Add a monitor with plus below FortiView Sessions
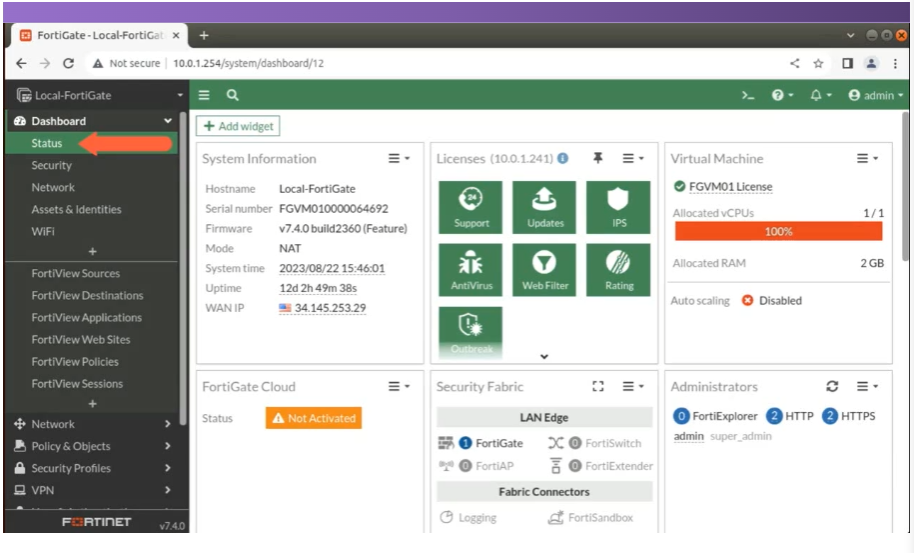The image size is (914, 553). click(x=92, y=404)
